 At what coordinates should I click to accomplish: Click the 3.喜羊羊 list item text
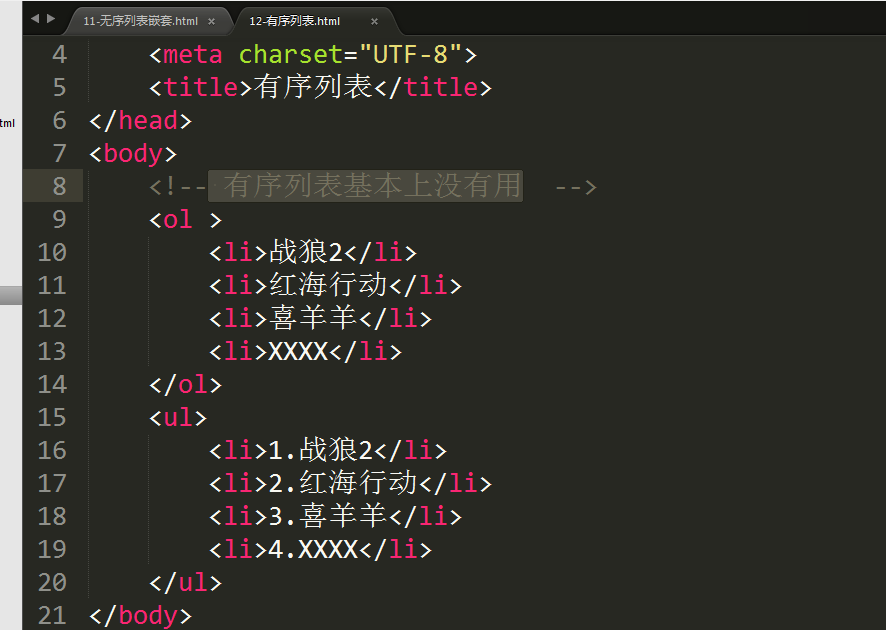(328, 516)
